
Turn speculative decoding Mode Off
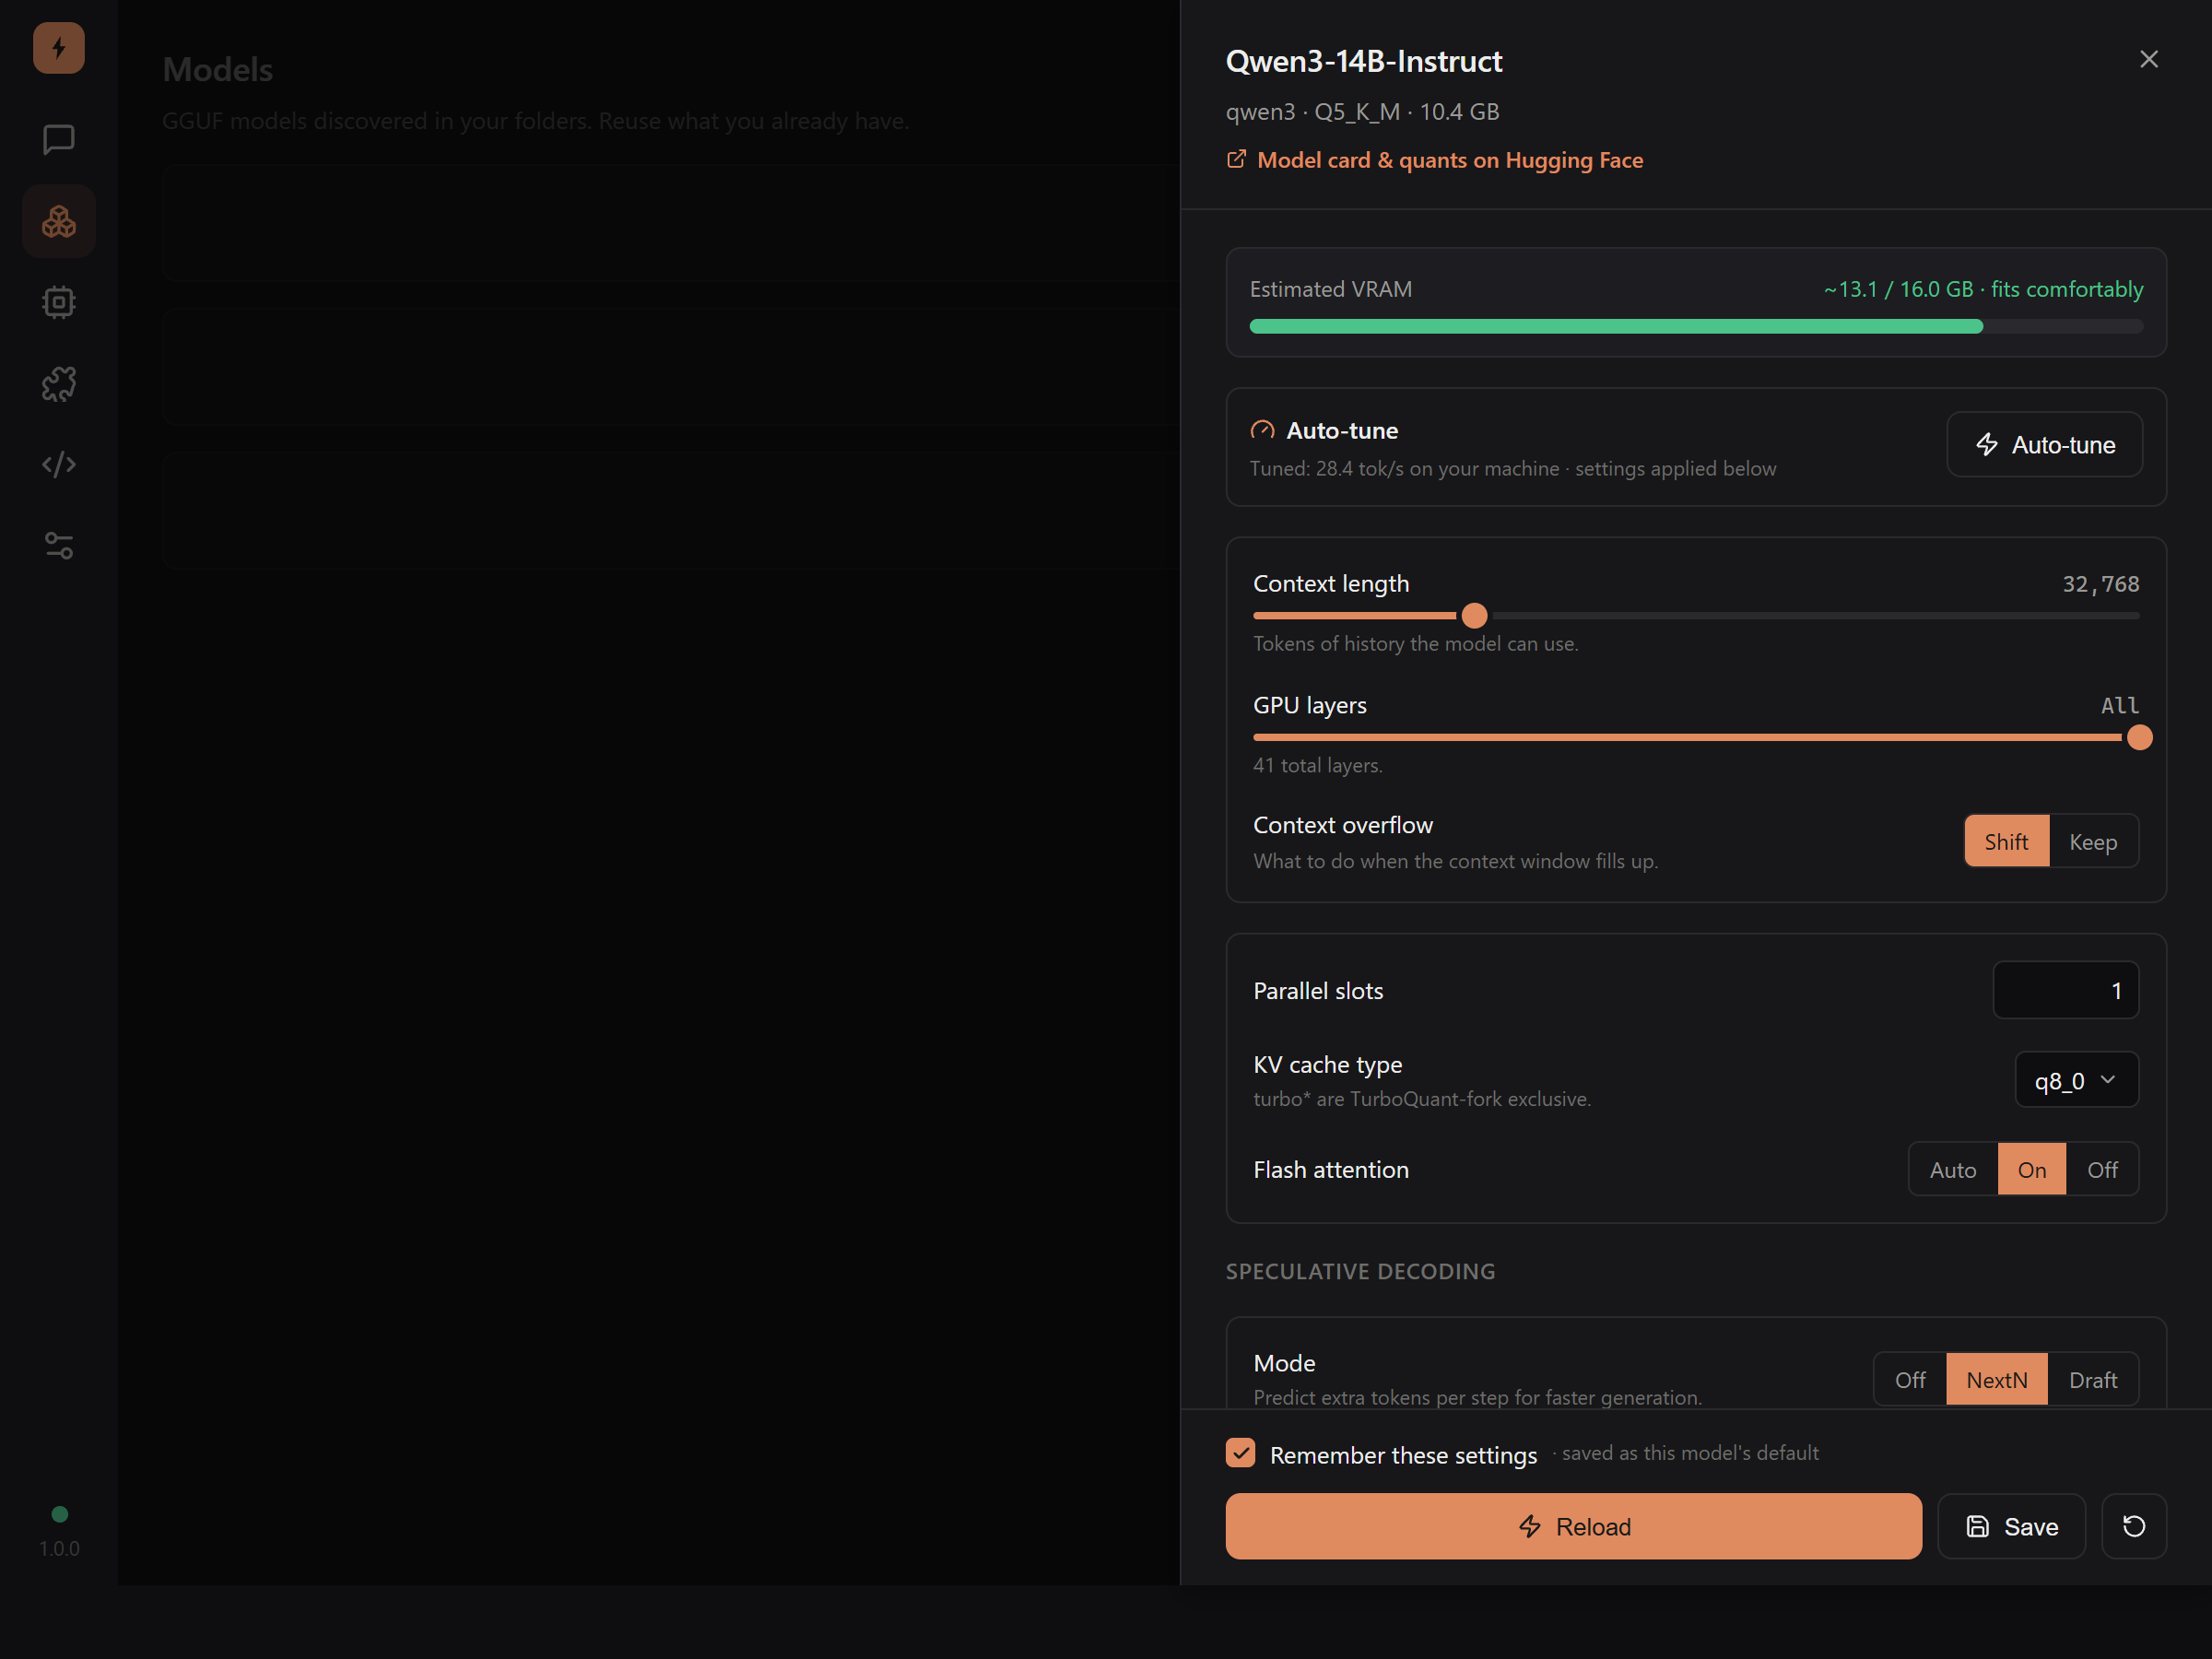pyautogui.click(x=1910, y=1380)
